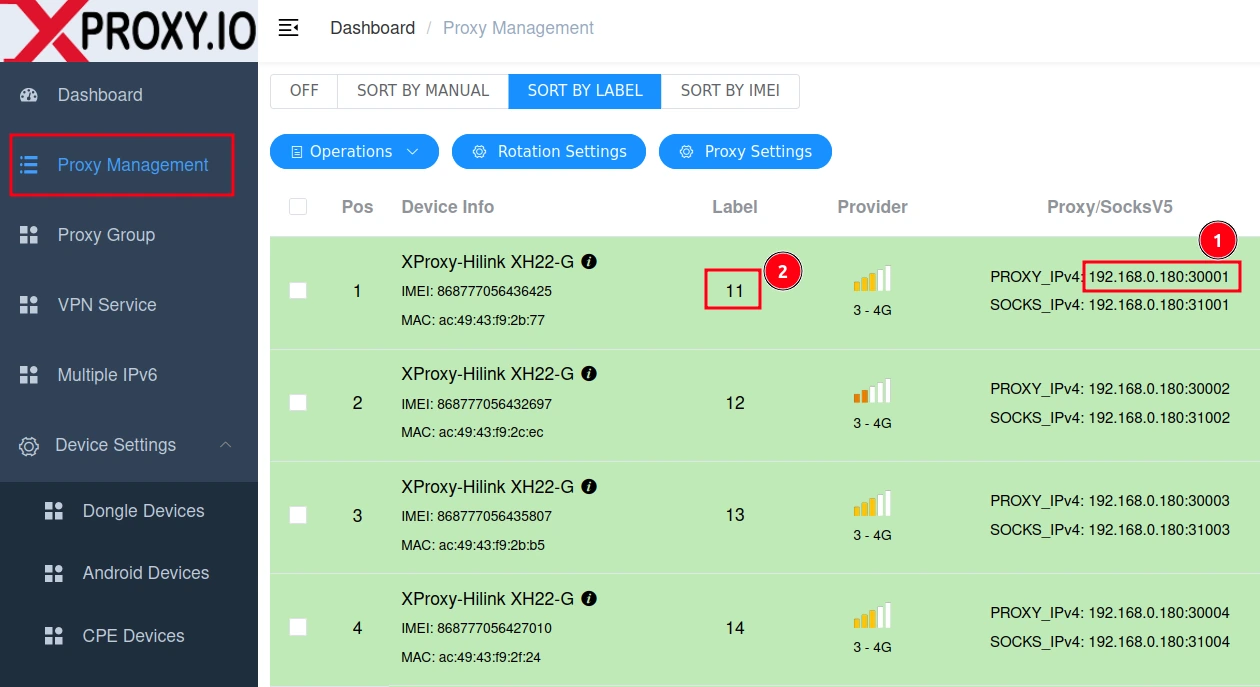The height and width of the screenshot is (687, 1260).
Task: Open Rotation Settings
Action: (x=549, y=152)
